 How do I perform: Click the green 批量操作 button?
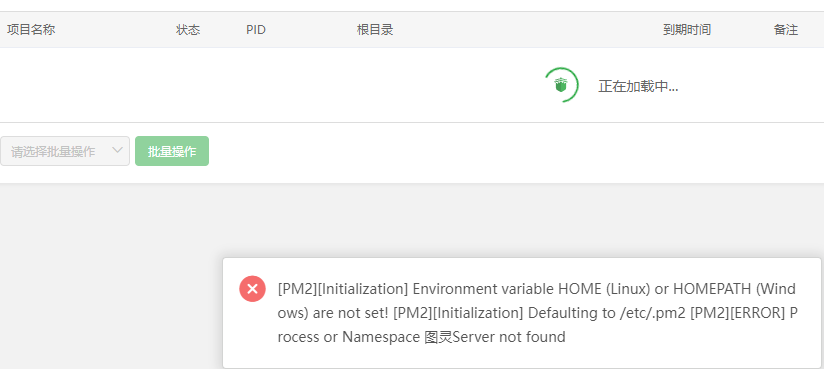point(172,151)
